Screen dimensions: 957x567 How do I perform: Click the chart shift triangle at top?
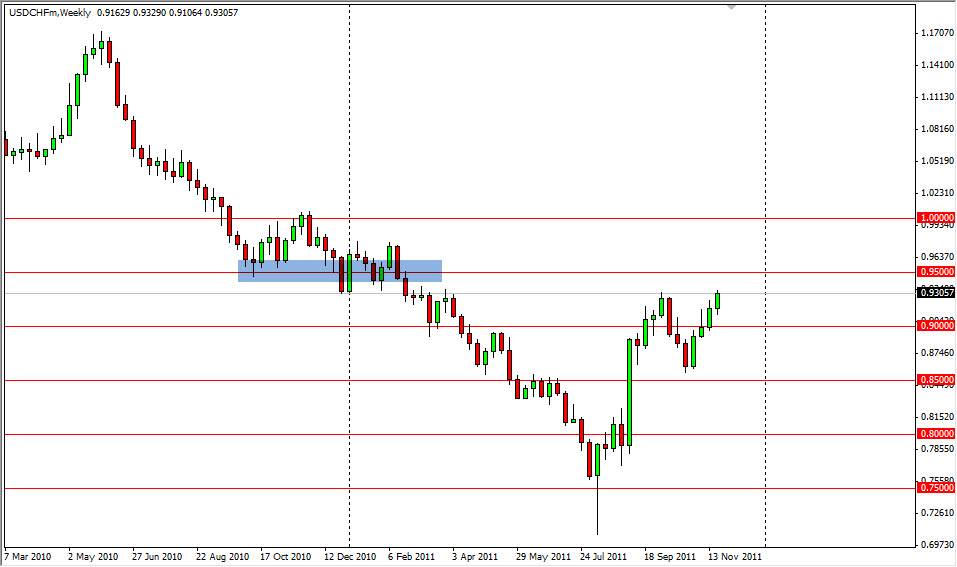(731, 7)
